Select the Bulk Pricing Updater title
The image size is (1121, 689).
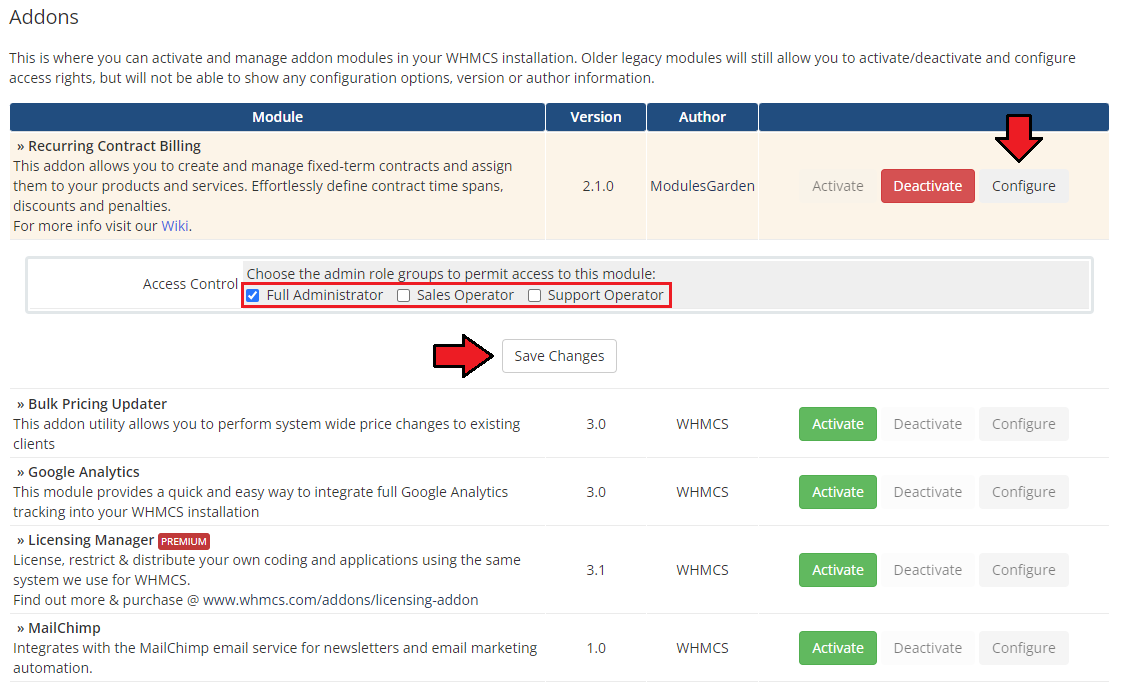point(97,404)
